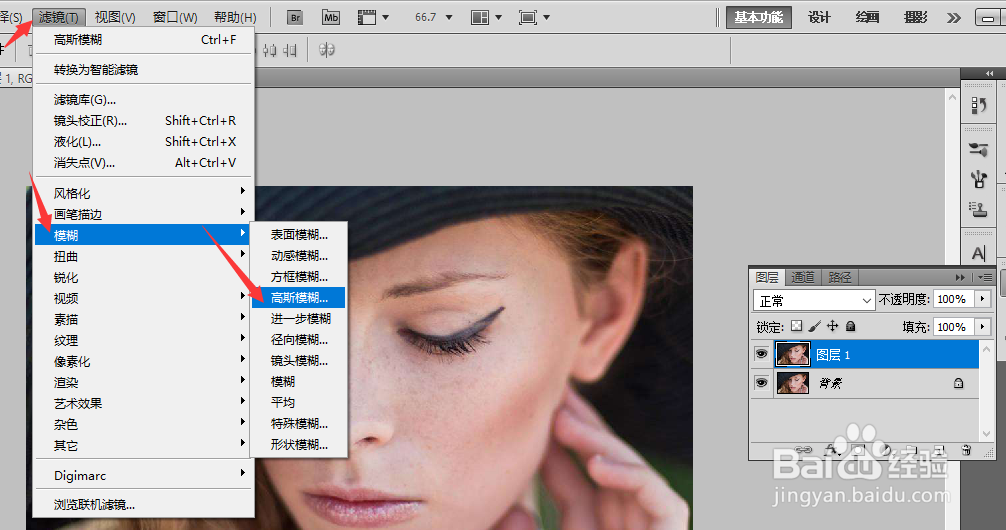
Task: Open the Brush panel icon in dock
Action: (x=978, y=179)
